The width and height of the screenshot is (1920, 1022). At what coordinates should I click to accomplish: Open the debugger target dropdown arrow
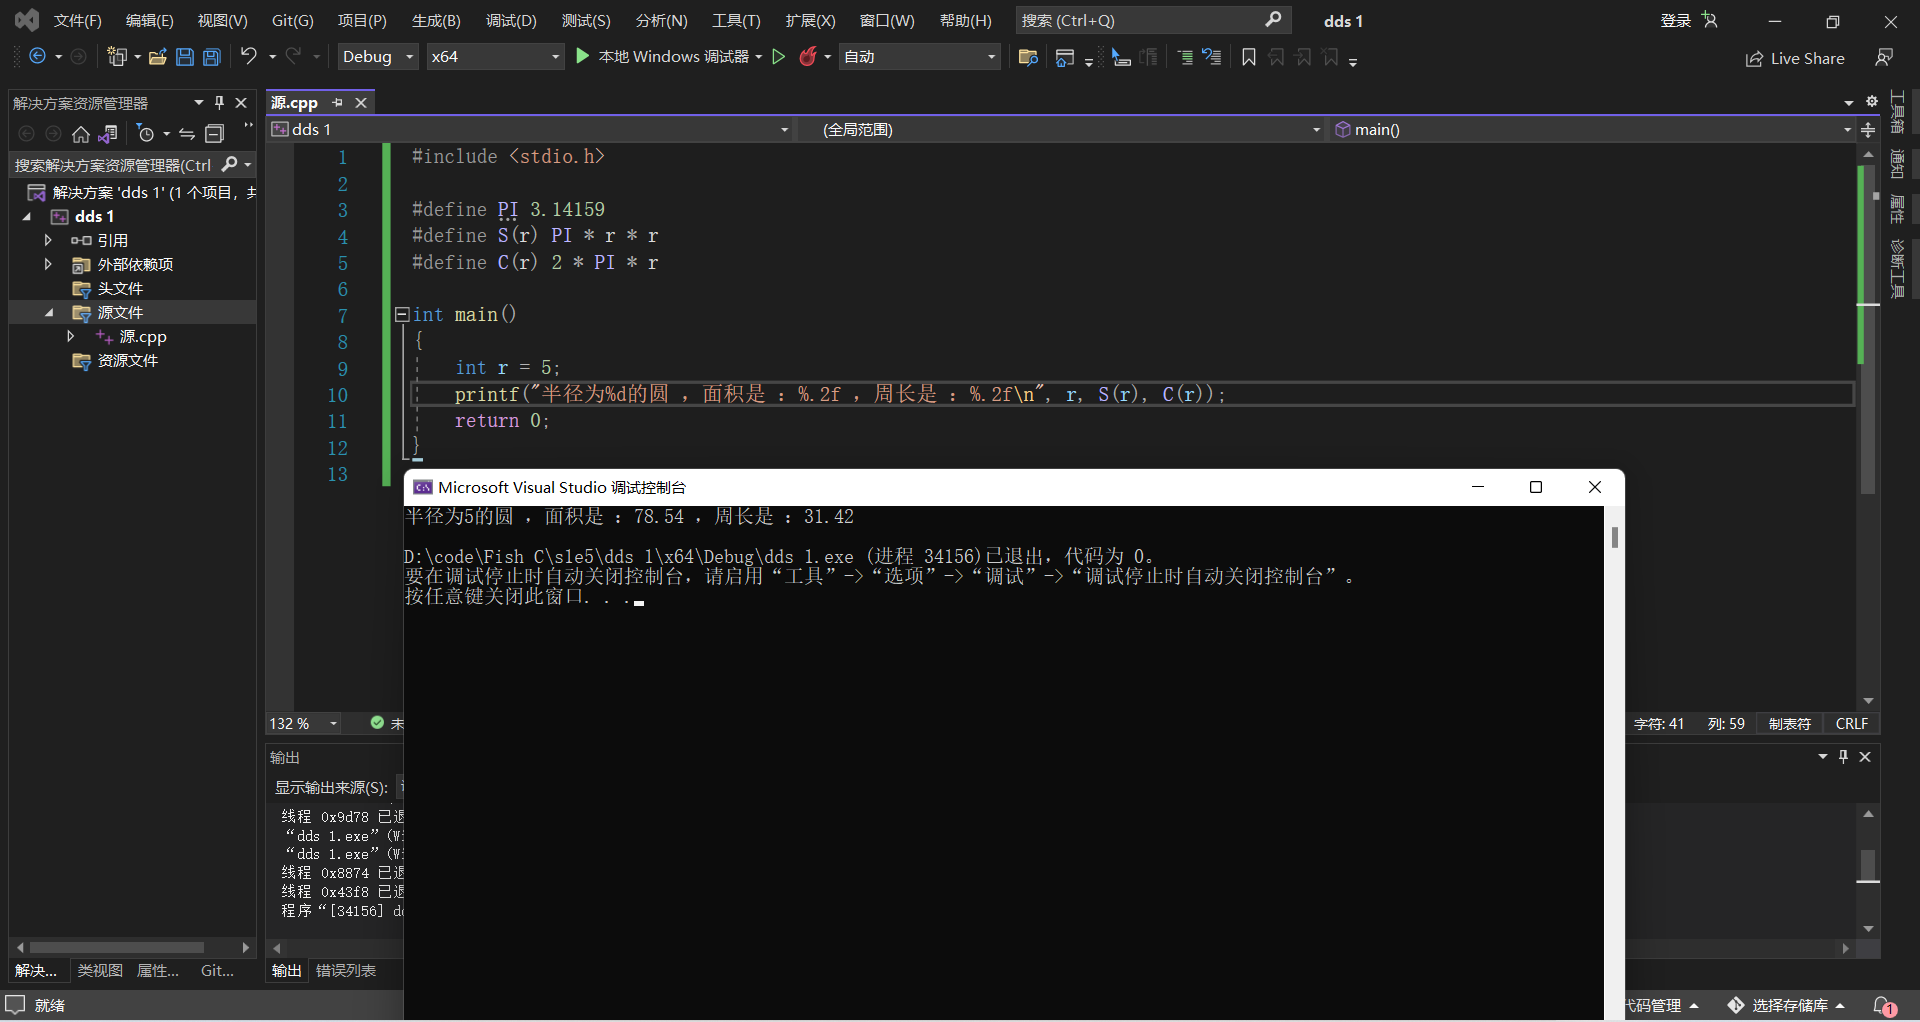coord(759,57)
